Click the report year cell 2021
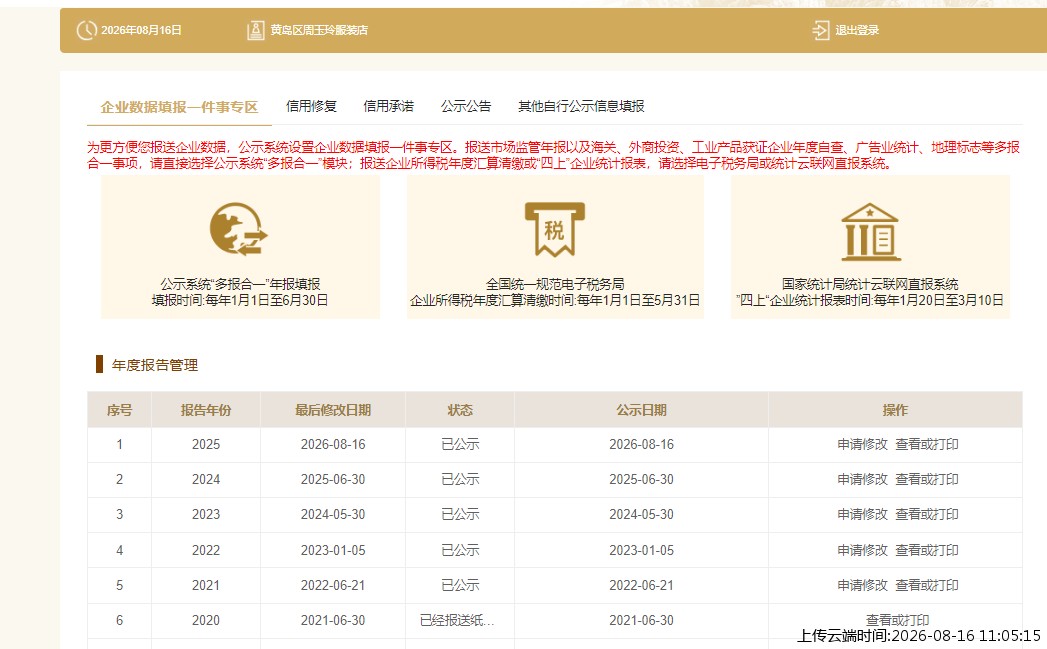 206,586
